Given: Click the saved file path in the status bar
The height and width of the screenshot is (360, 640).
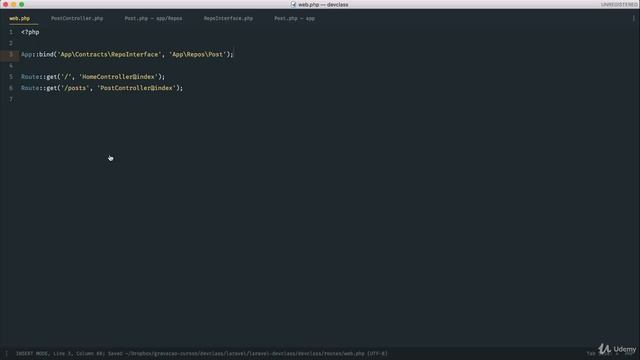Looking at the screenshot, I should pos(244,353).
